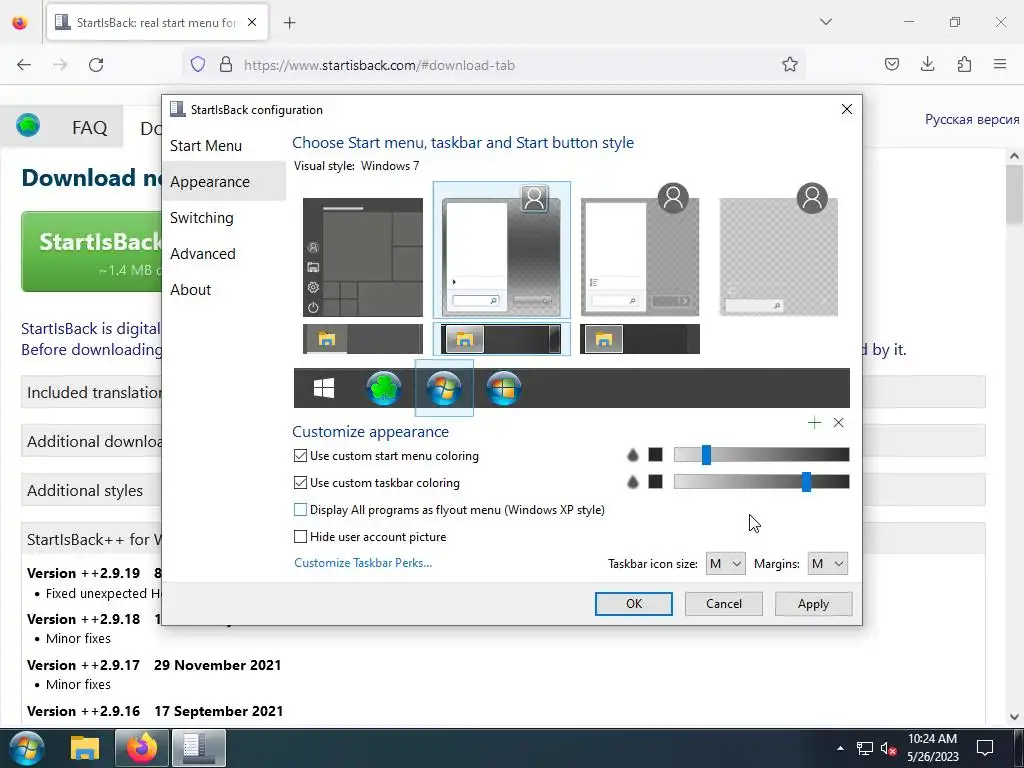Choose the highlighted Windows 7 taskbar style
1024x768 pixels.
[x=502, y=339]
